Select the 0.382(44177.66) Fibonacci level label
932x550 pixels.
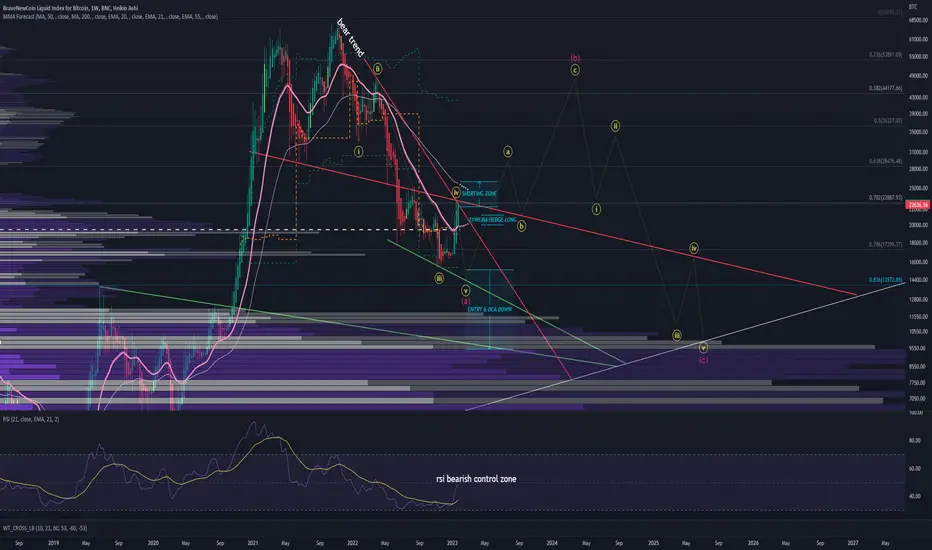[x=886, y=88]
